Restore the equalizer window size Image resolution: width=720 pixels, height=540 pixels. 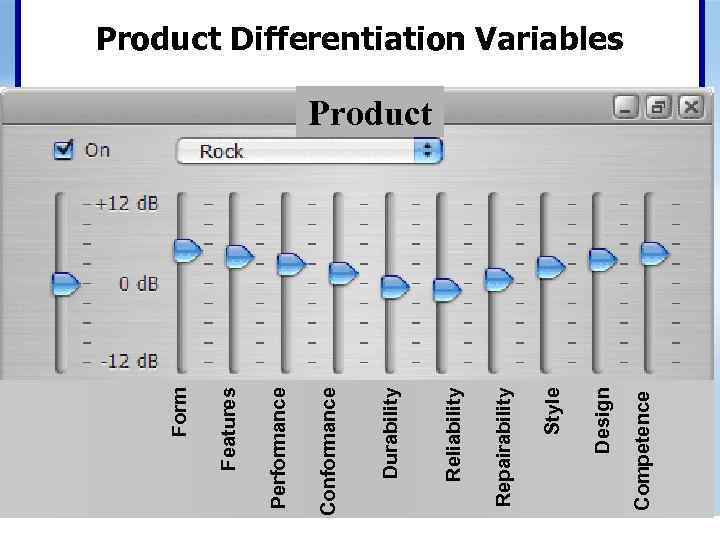(x=658, y=107)
